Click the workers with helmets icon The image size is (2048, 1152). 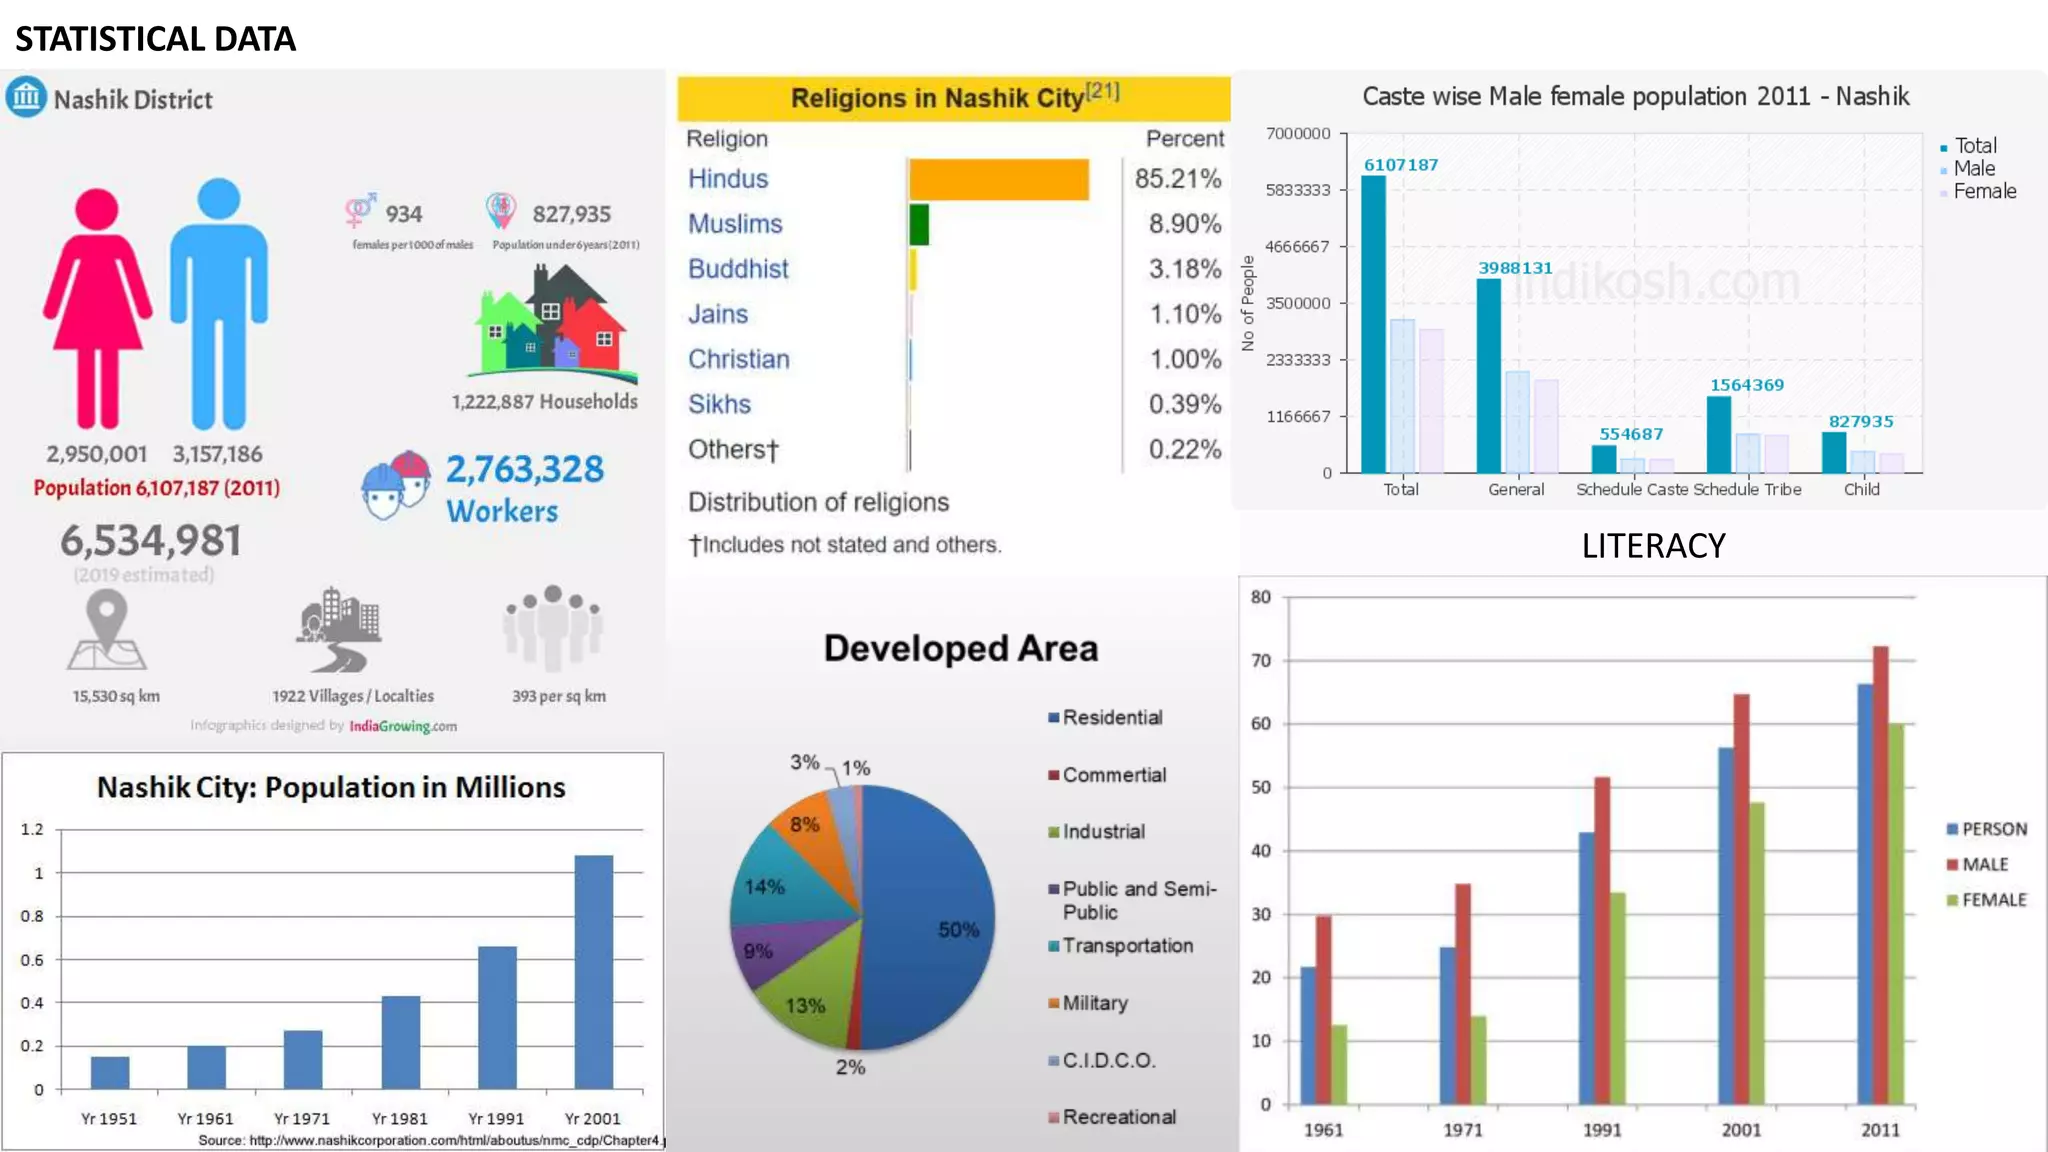pyautogui.click(x=396, y=485)
